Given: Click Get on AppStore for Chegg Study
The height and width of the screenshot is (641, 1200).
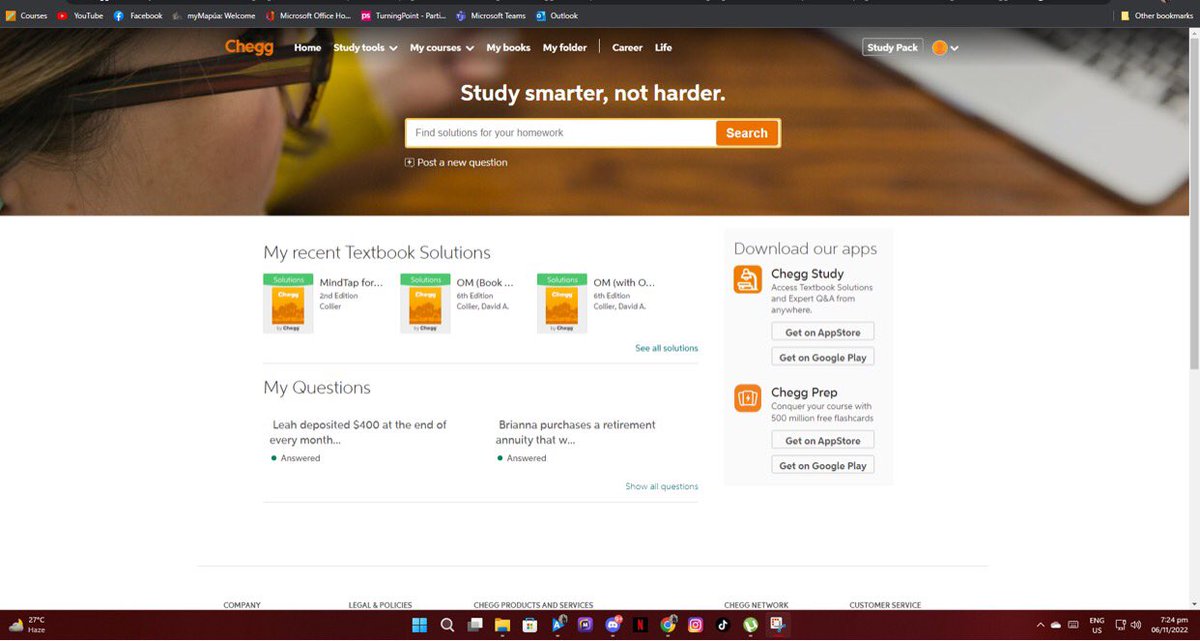Looking at the screenshot, I should [x=823, y=332].
